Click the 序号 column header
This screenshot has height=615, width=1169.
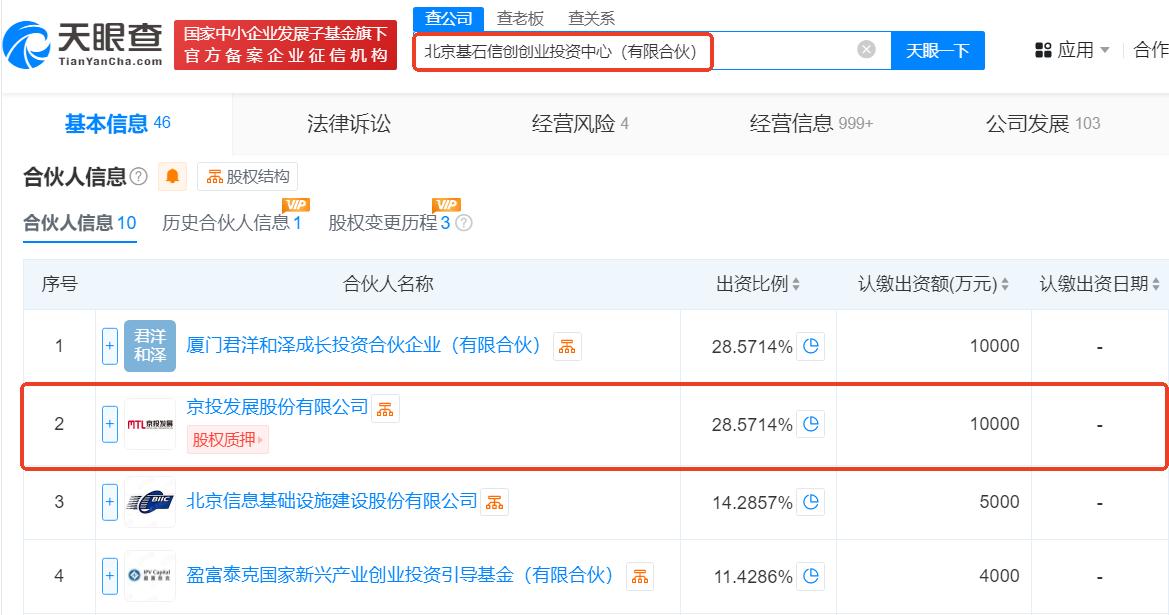tap(60, 284)
